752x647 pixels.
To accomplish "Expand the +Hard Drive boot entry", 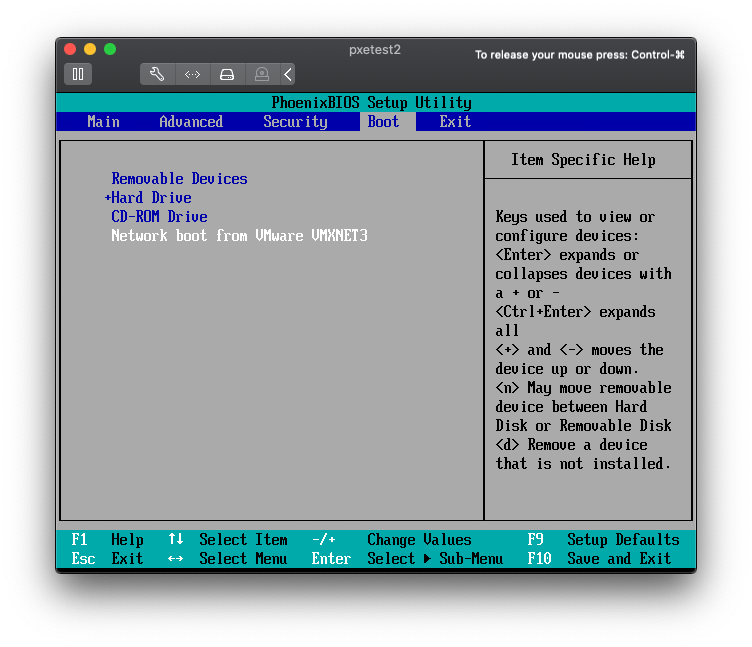I will [148, 198].
